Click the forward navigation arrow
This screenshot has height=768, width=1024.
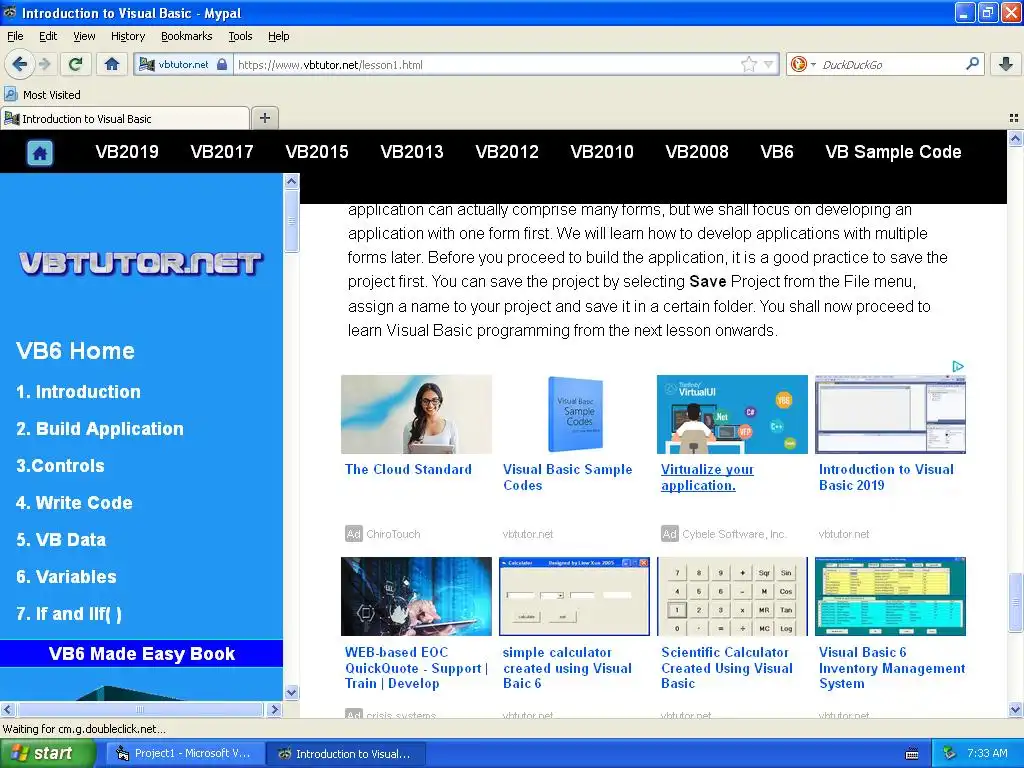pyautogui.click(x=45, y=64)
